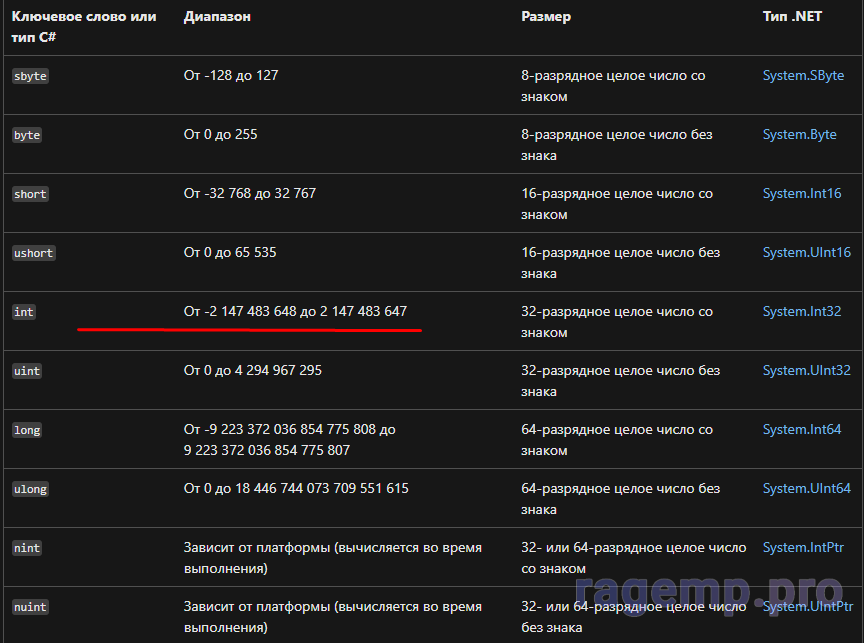Click the nint keyword code tag
The height and width of the screenshot is (643, 864).
pos(27,549)
